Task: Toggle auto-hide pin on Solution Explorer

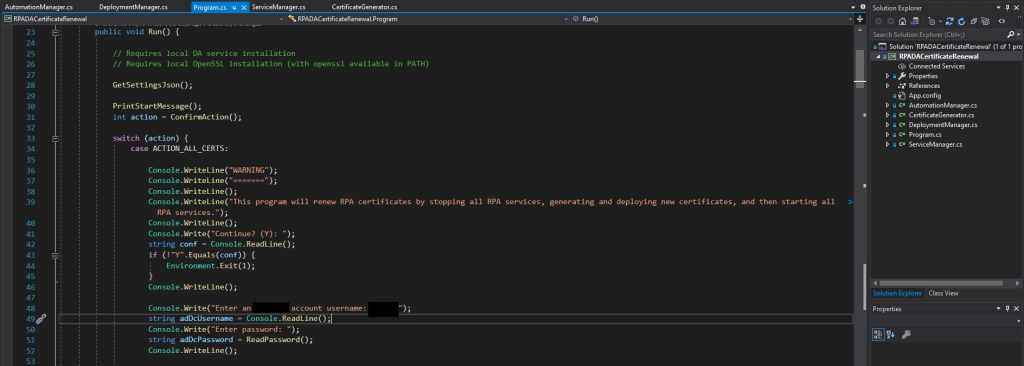Action: point(1008,7)
